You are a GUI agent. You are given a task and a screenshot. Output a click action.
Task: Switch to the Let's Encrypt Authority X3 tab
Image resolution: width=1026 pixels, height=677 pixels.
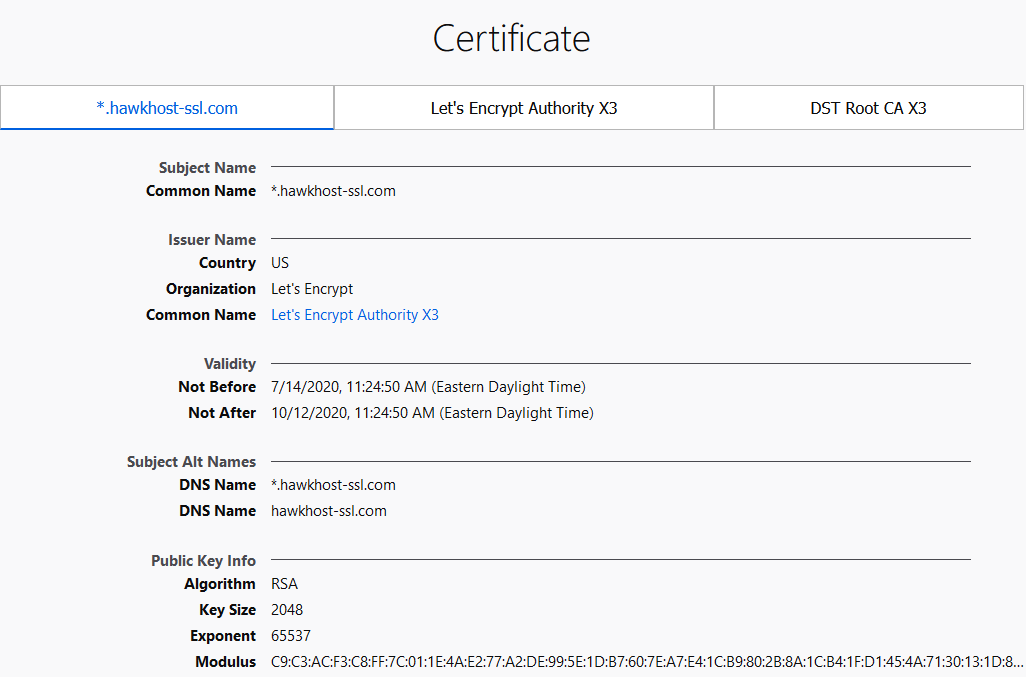tap(523, 107)
